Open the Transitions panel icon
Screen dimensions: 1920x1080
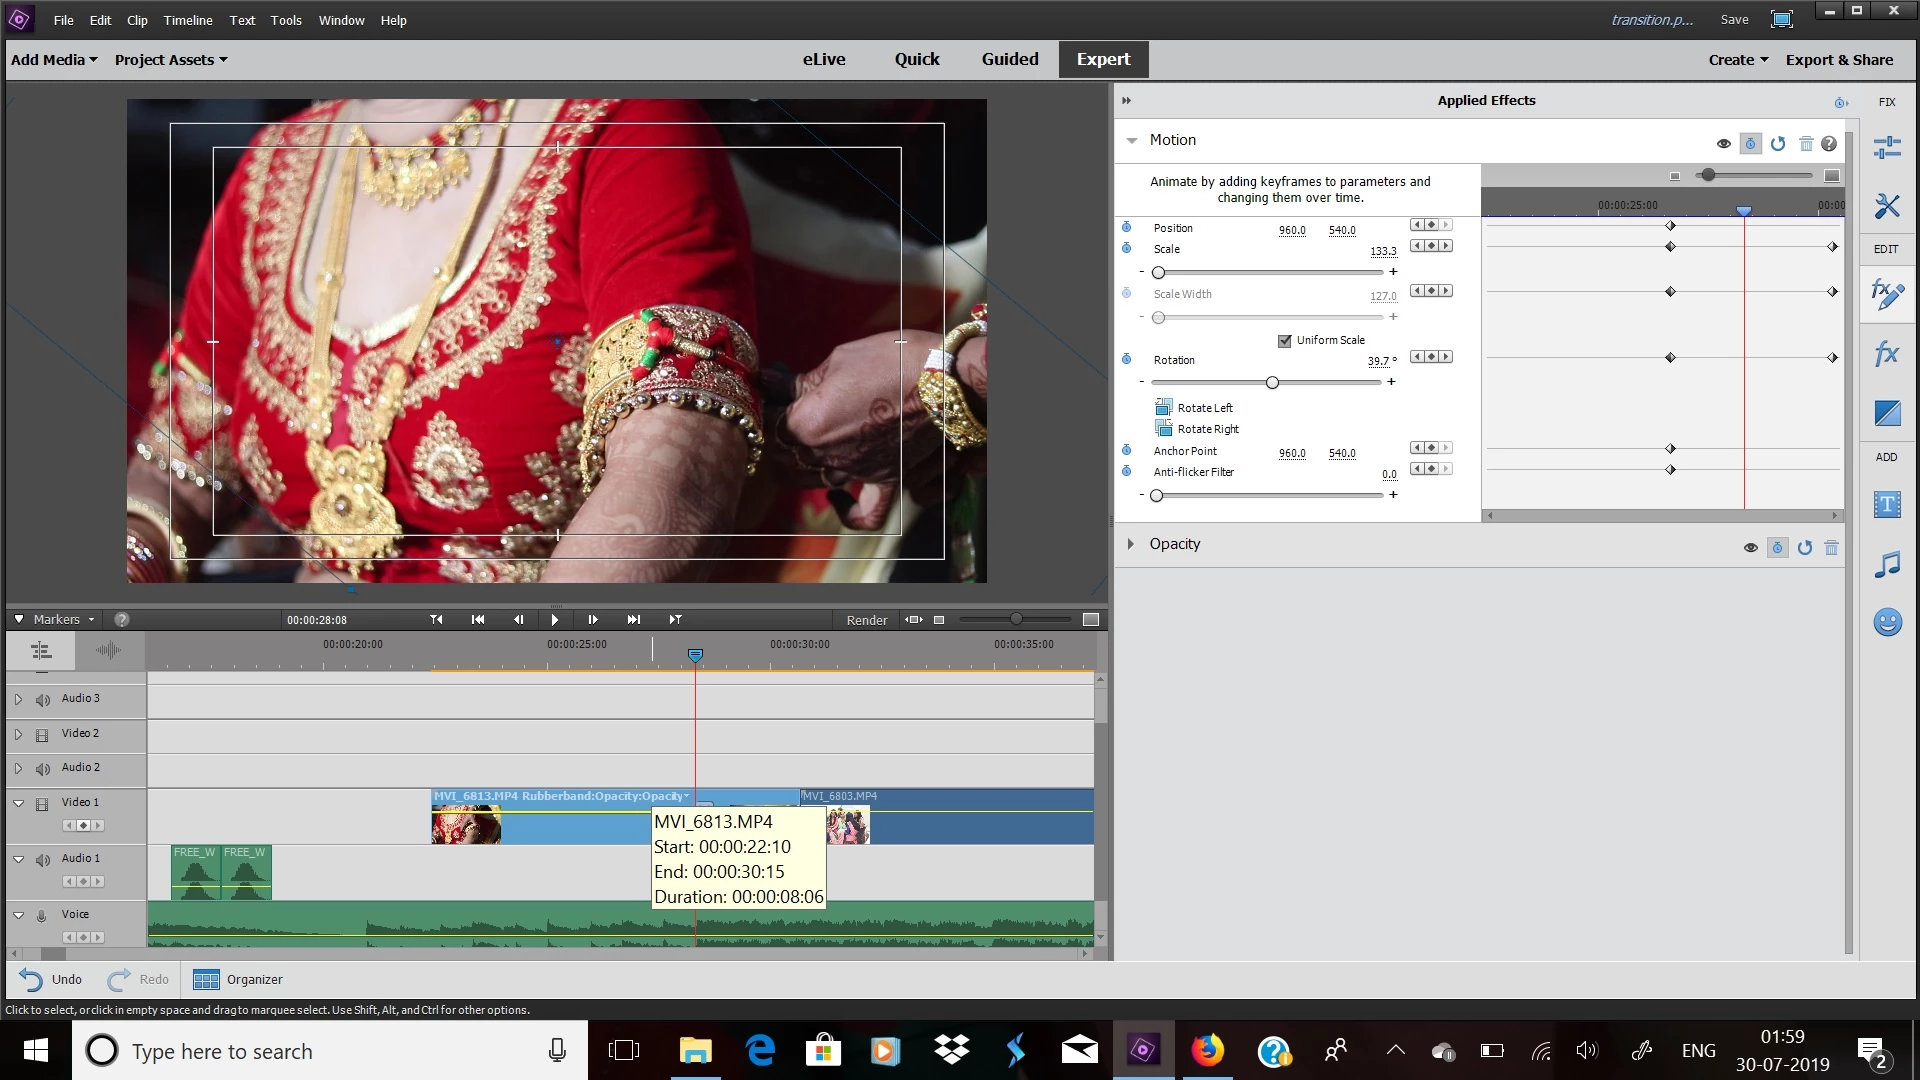coord(1887,413)
